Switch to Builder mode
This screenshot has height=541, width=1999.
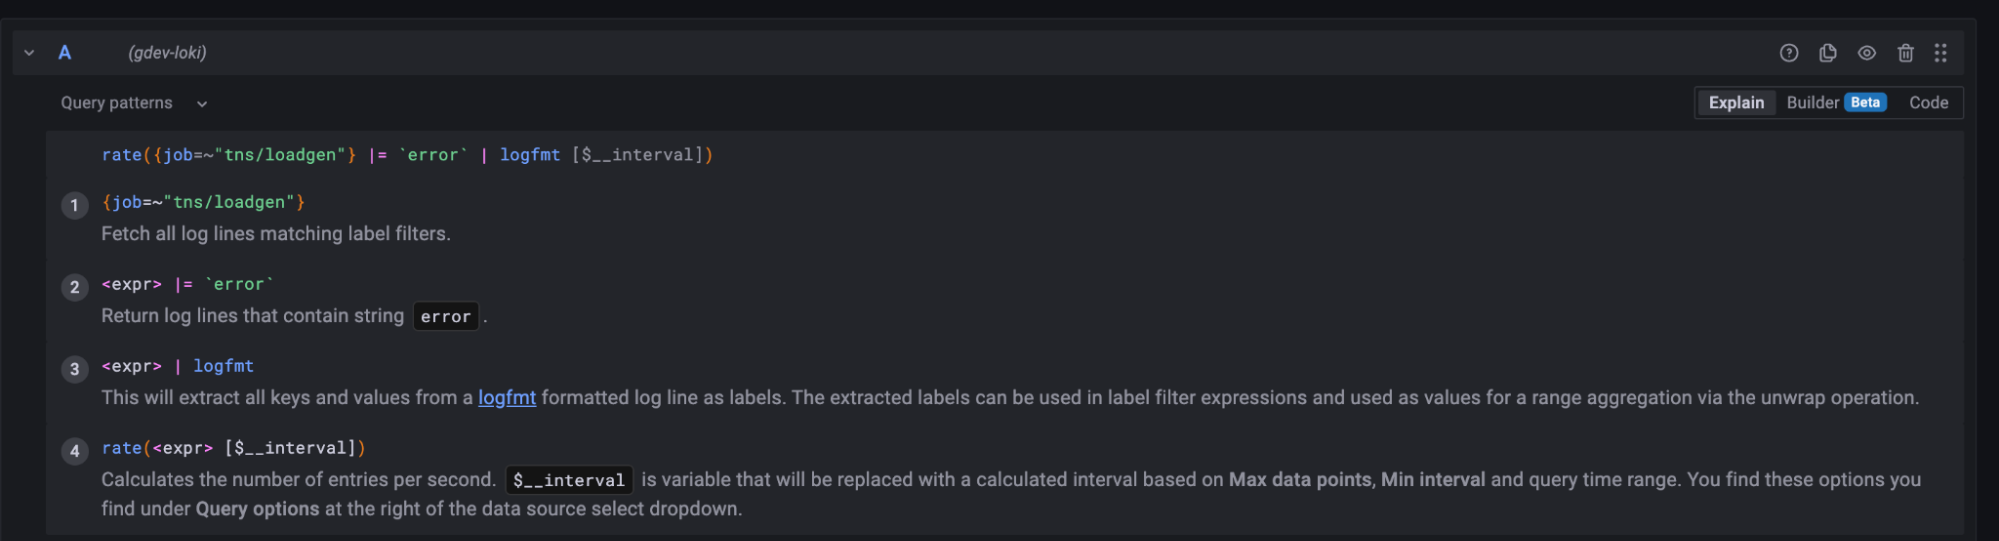[1812, 103]
